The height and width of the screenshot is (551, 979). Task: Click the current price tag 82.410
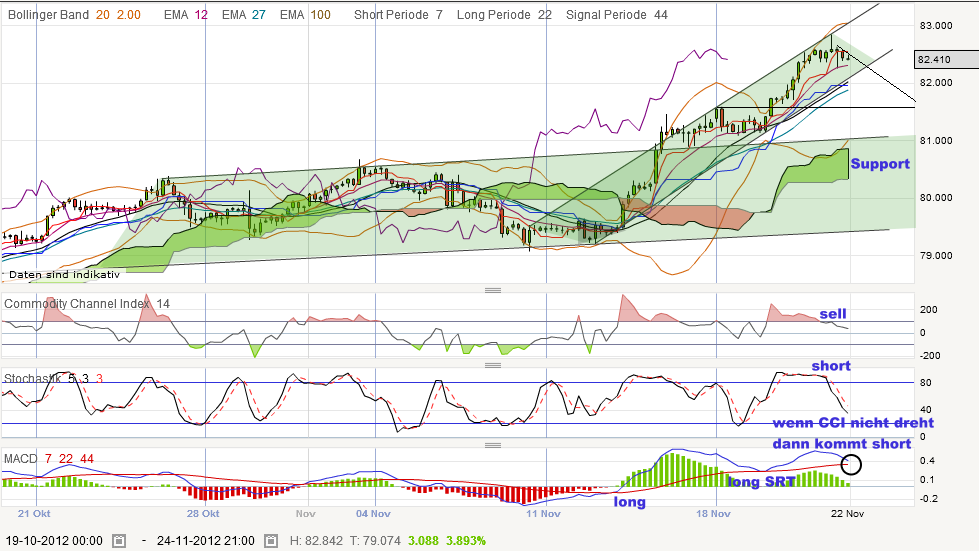[x=946, y=59]
